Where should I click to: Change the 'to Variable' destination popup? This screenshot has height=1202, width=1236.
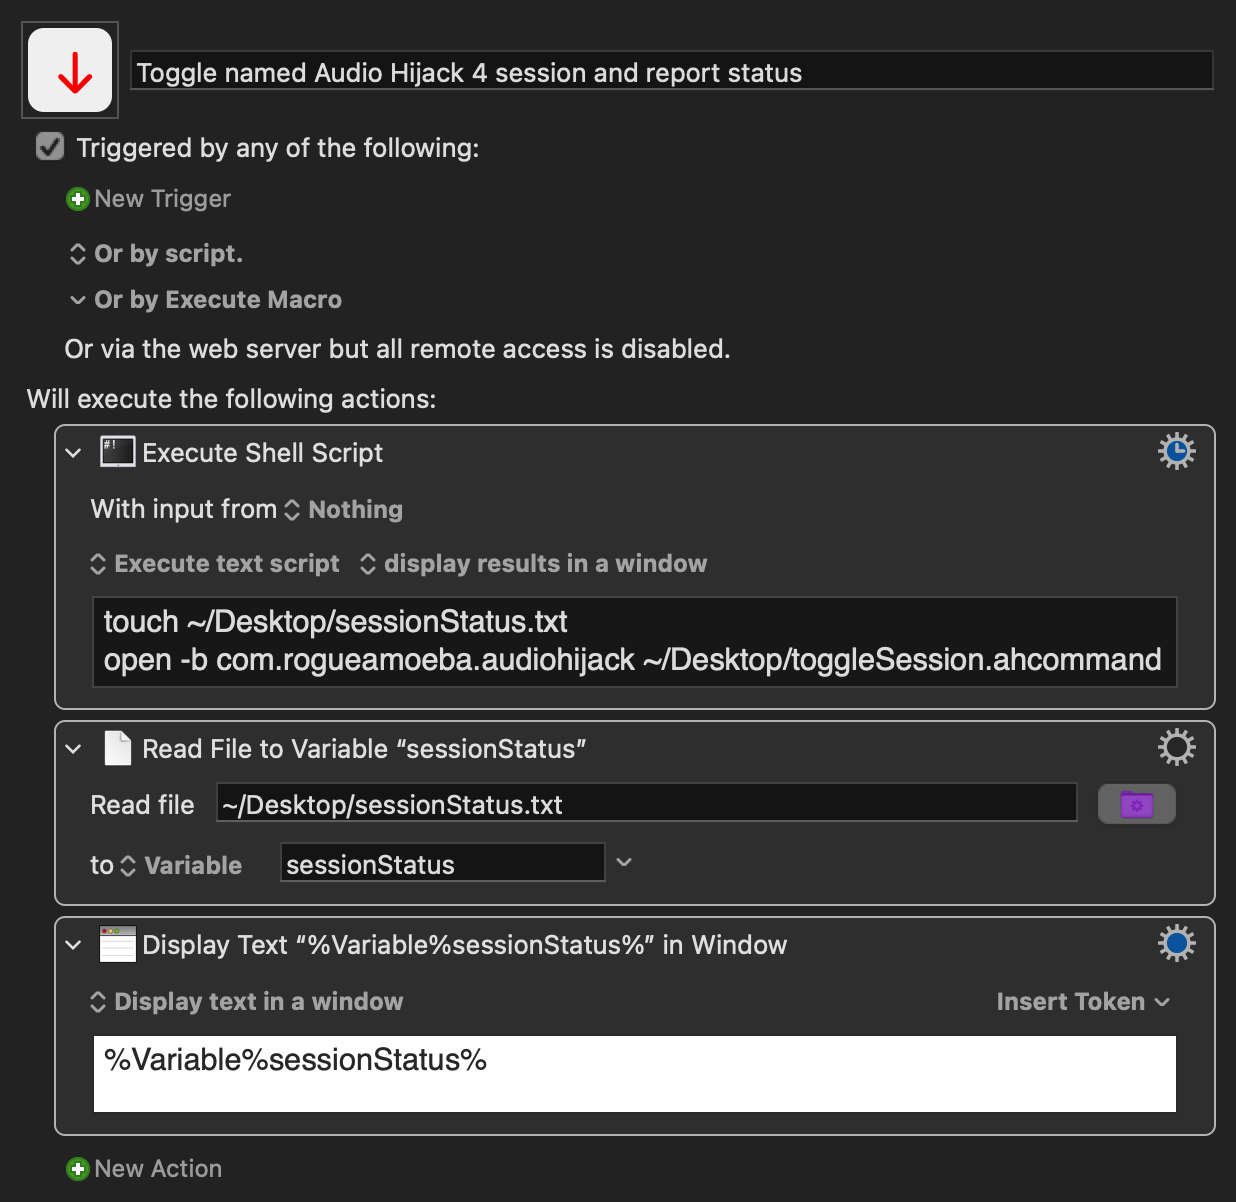point(181,866)
